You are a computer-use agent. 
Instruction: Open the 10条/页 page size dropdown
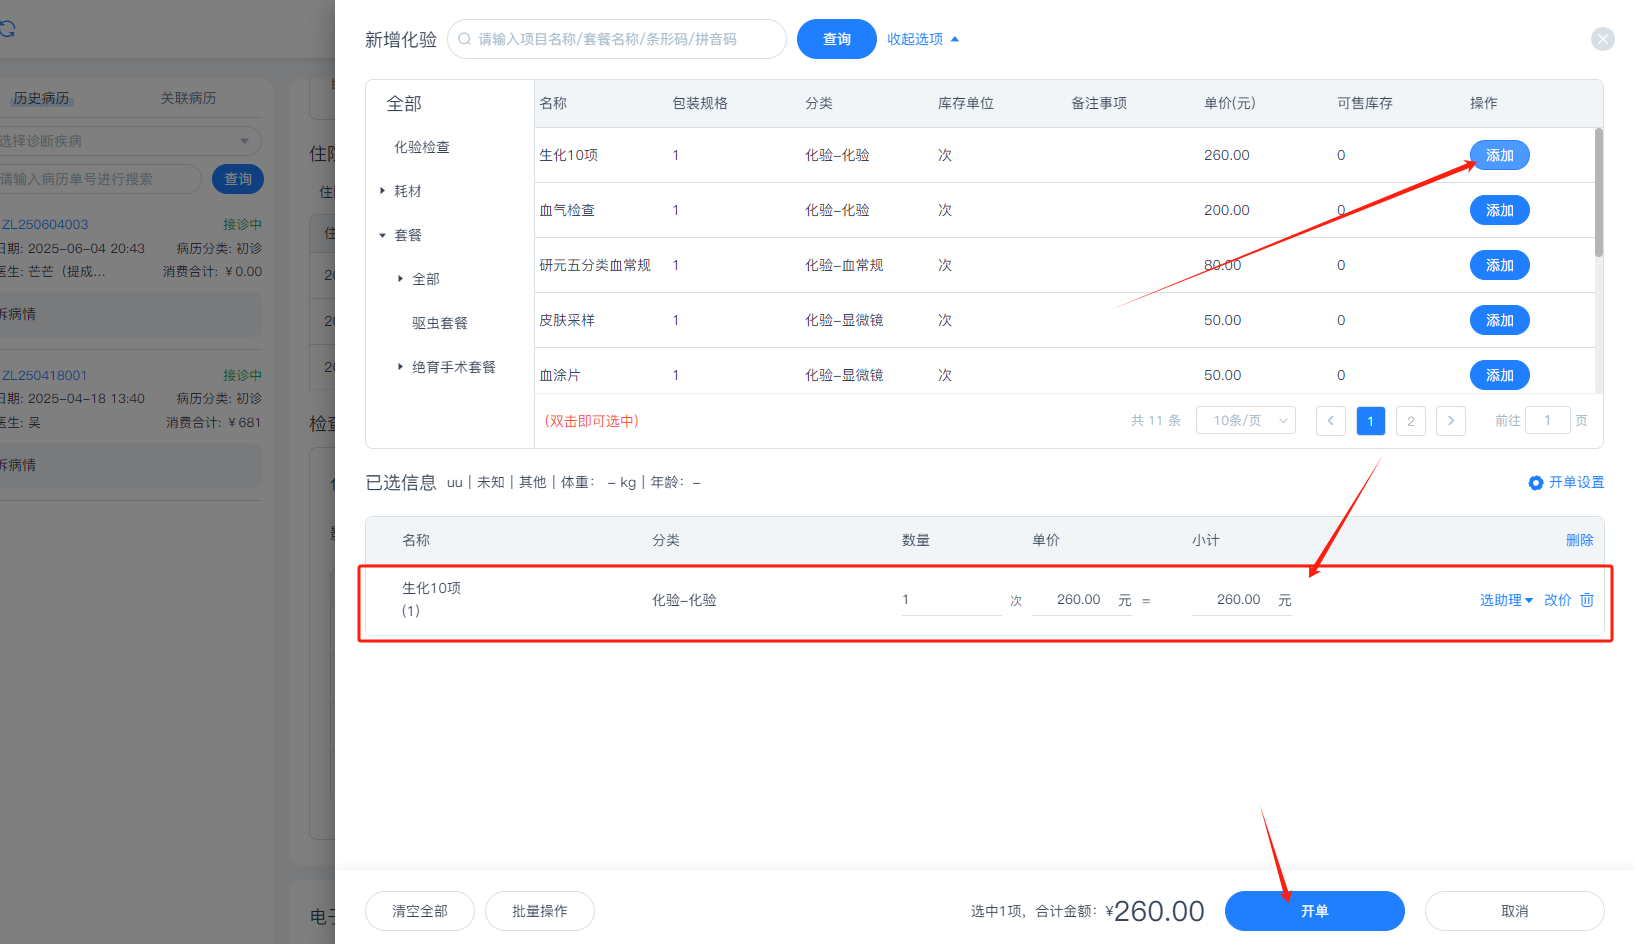(1246, 421)
